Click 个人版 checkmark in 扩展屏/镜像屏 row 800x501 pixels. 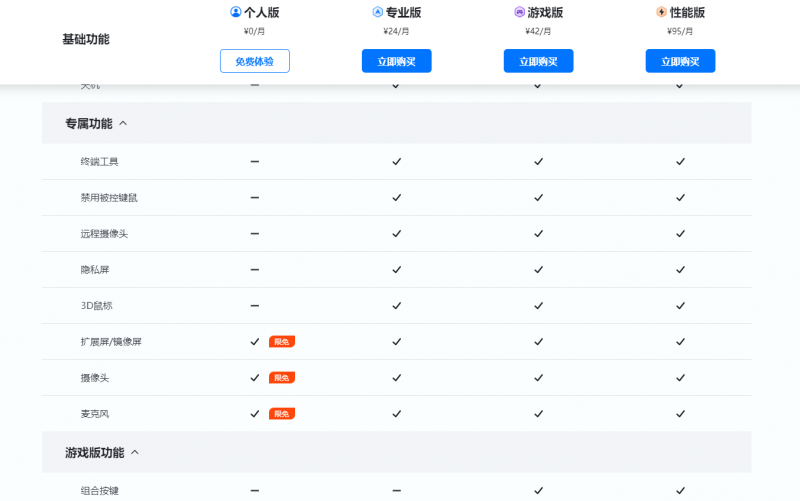tap(255, 342)
